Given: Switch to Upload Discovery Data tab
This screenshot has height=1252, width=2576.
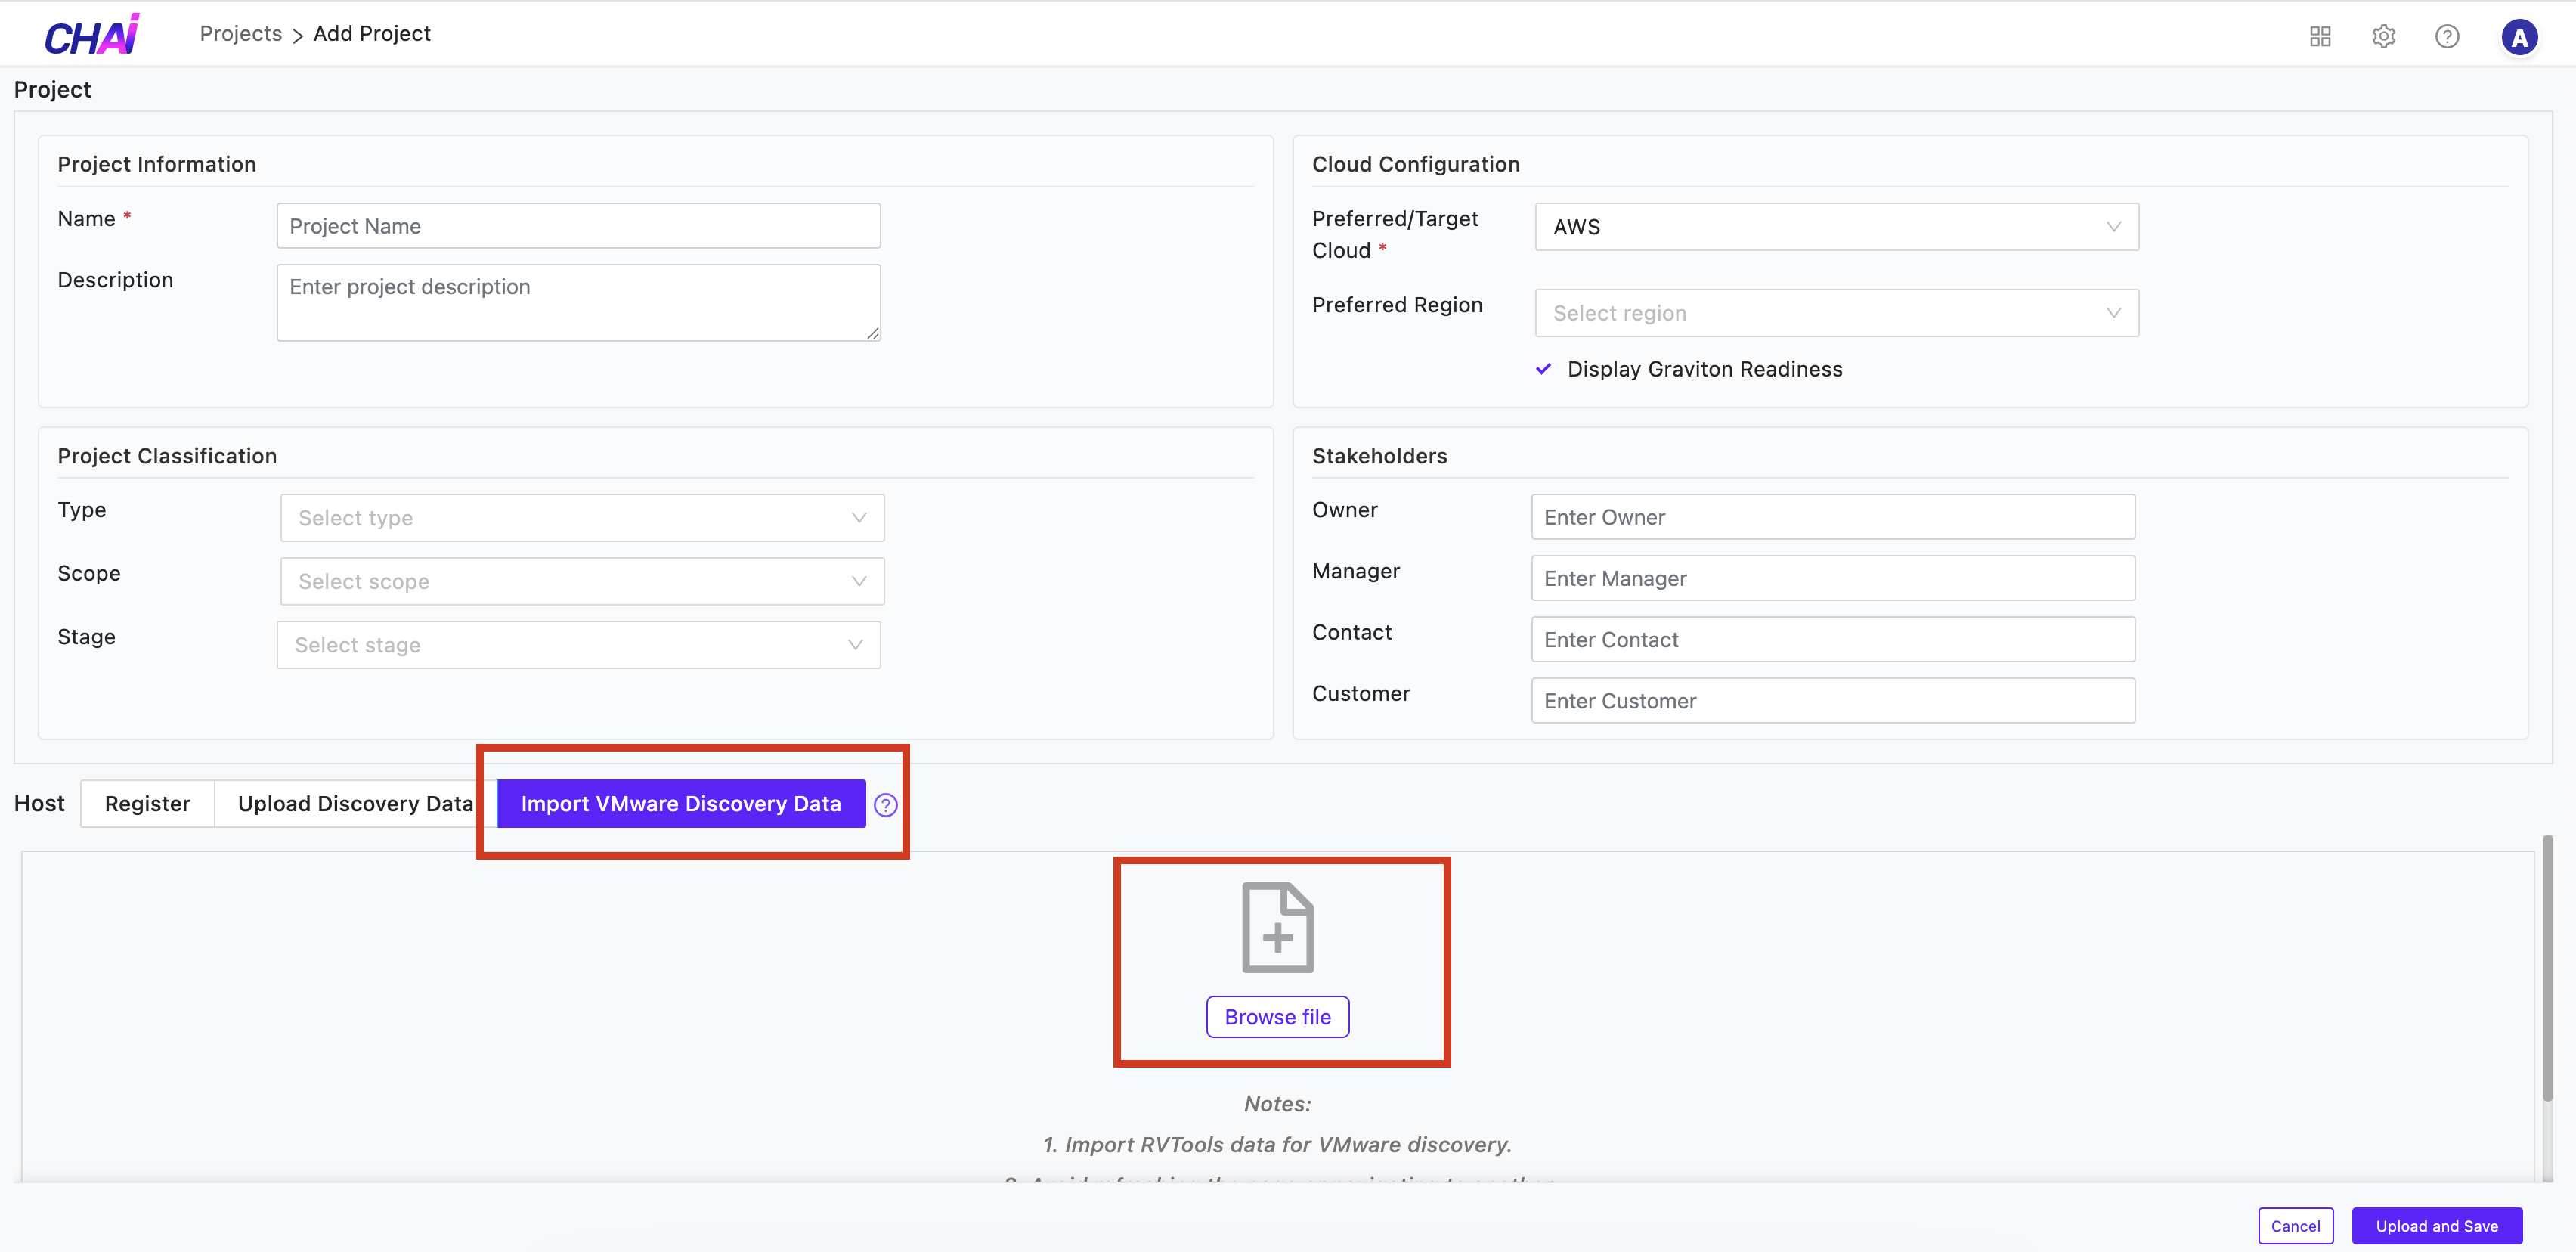Looking at the screenshot, I should coord(355,804).
